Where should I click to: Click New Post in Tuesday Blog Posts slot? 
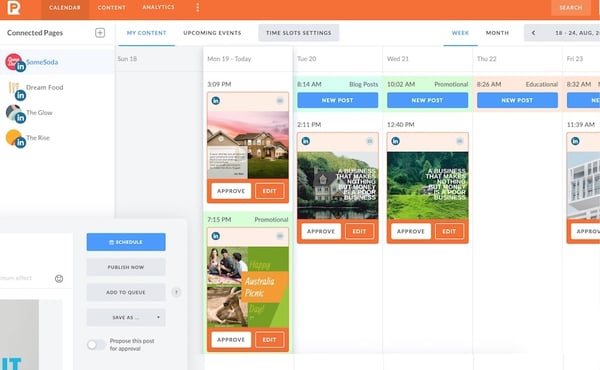(338, 100)
